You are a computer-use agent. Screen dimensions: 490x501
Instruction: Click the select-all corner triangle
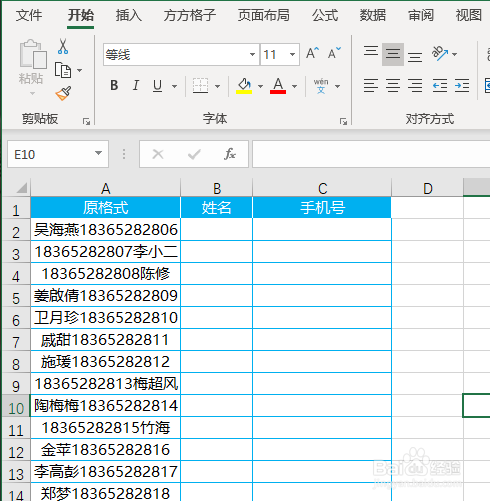point(22,188)
